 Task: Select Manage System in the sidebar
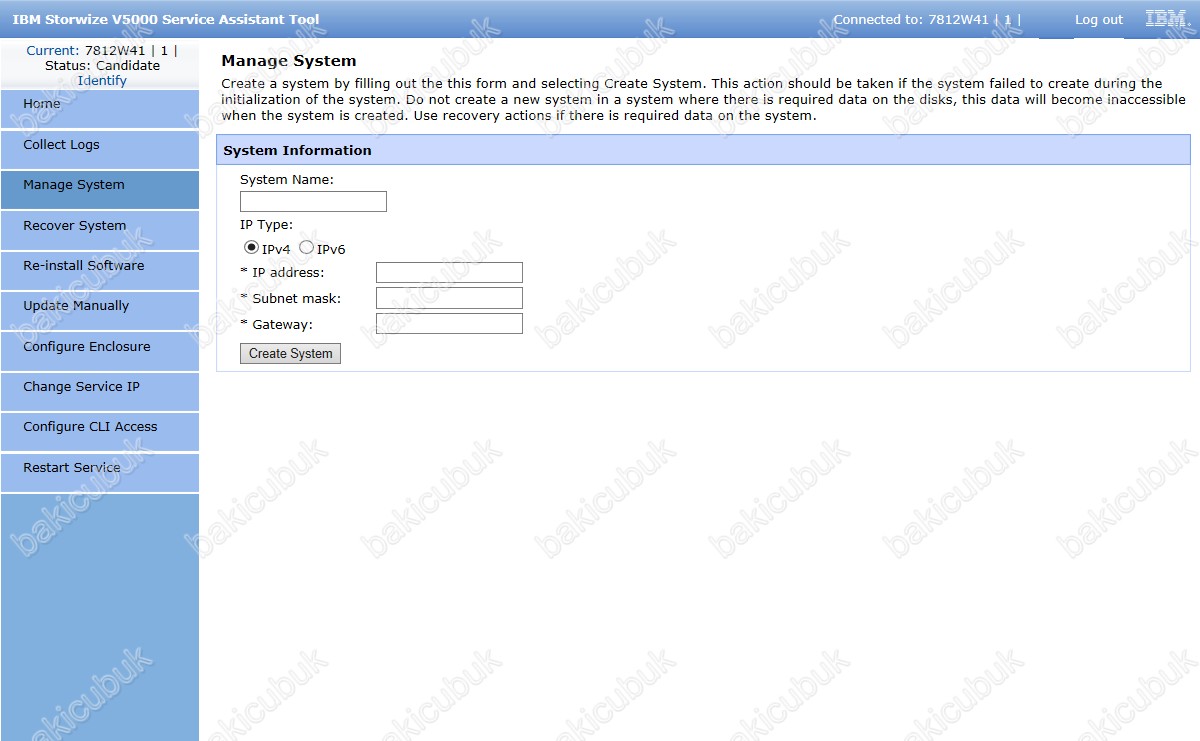pos(99,189)
